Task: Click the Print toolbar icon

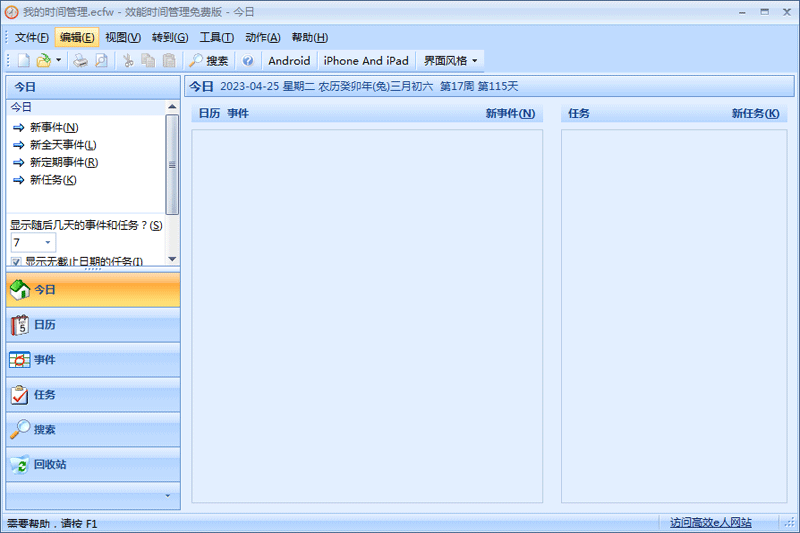Action: (80, 61)
